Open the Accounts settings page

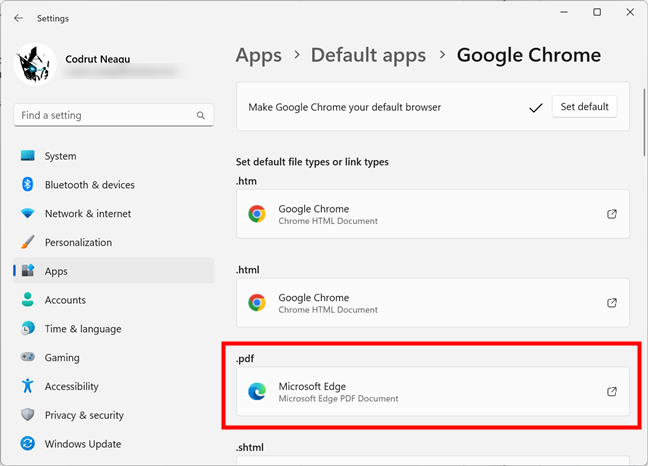pyautogui.click(x=65, y=300)
